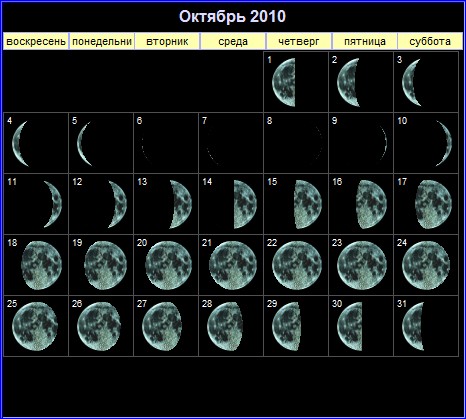Click date number 8 in the calendar
The image size is (466, 419).
point(269,120)
